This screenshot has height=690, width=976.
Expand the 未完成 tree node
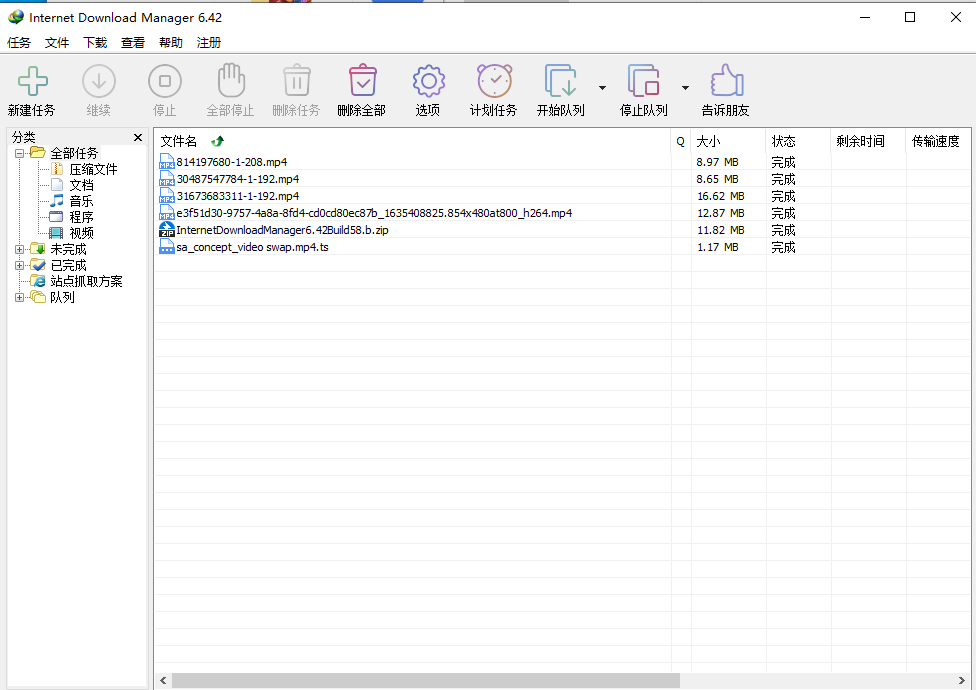pyautogui.click(x=19, y=249)
